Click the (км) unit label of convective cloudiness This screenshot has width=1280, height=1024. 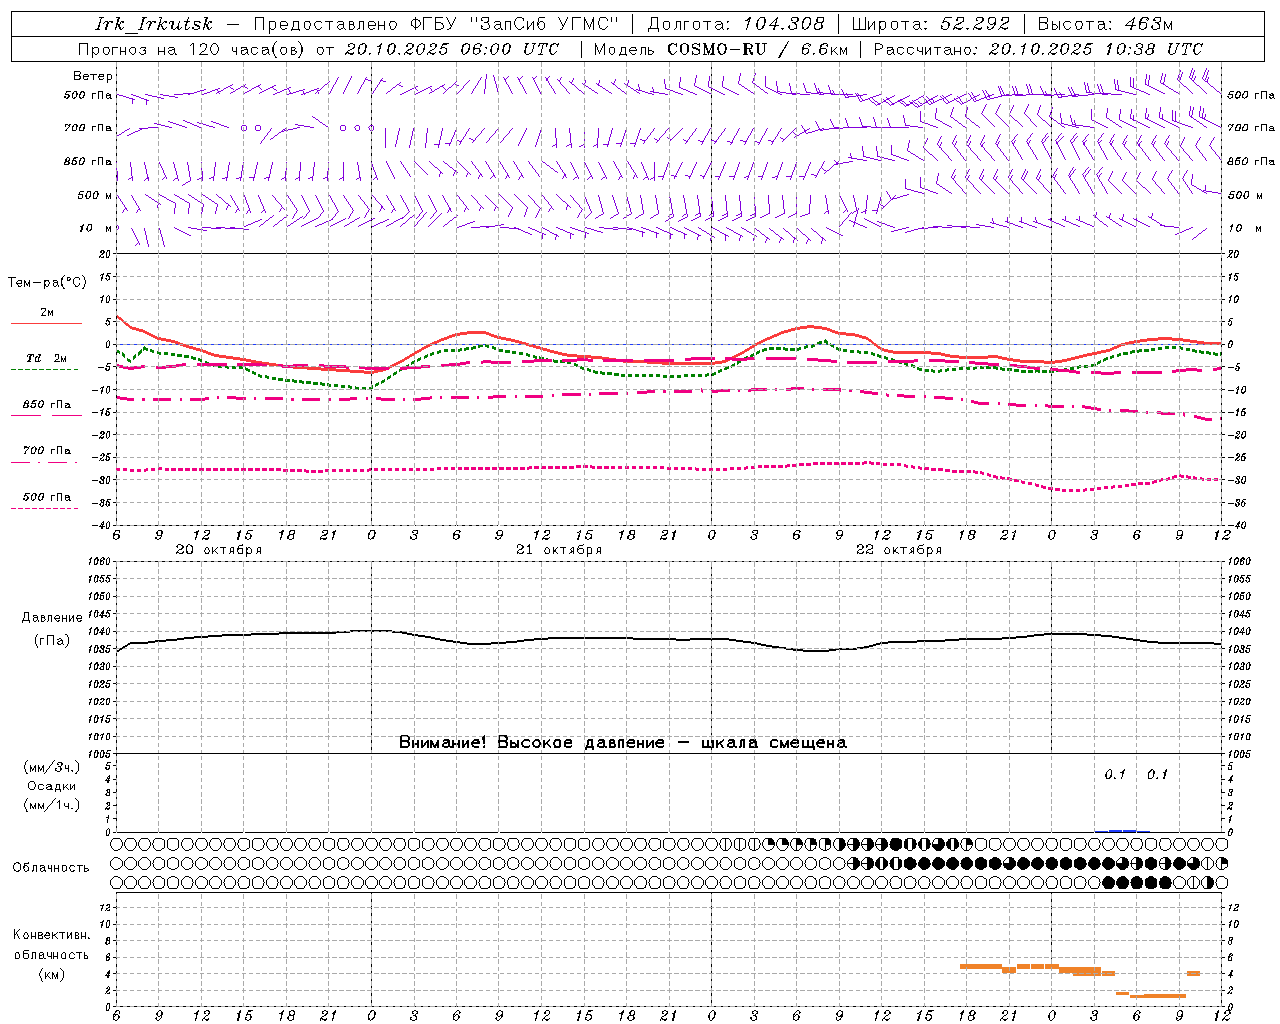[51, 974]
